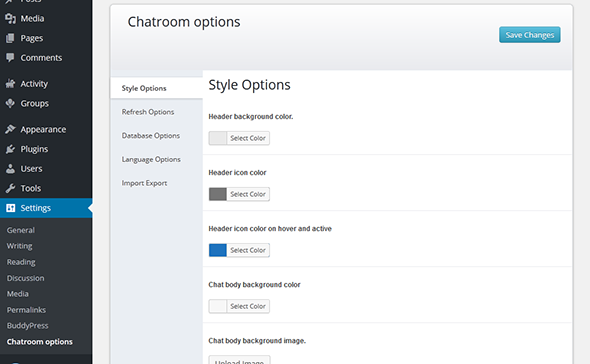Click the 'Style Options' section heading

click(249, 85)
